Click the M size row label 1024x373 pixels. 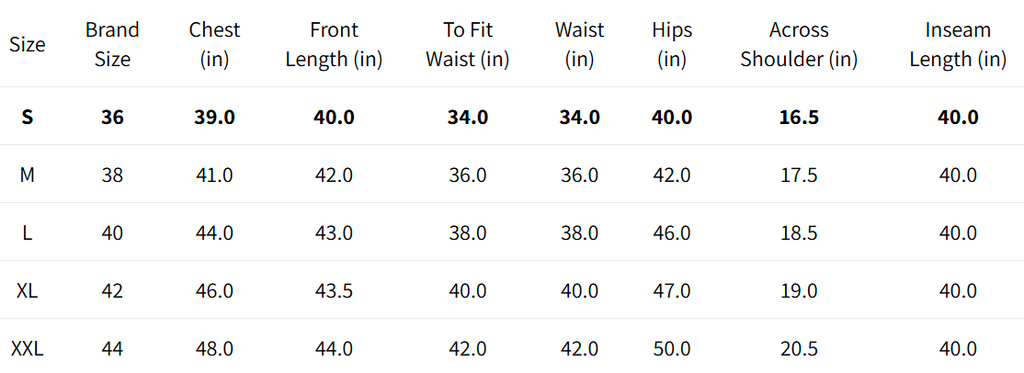[27, 175]
